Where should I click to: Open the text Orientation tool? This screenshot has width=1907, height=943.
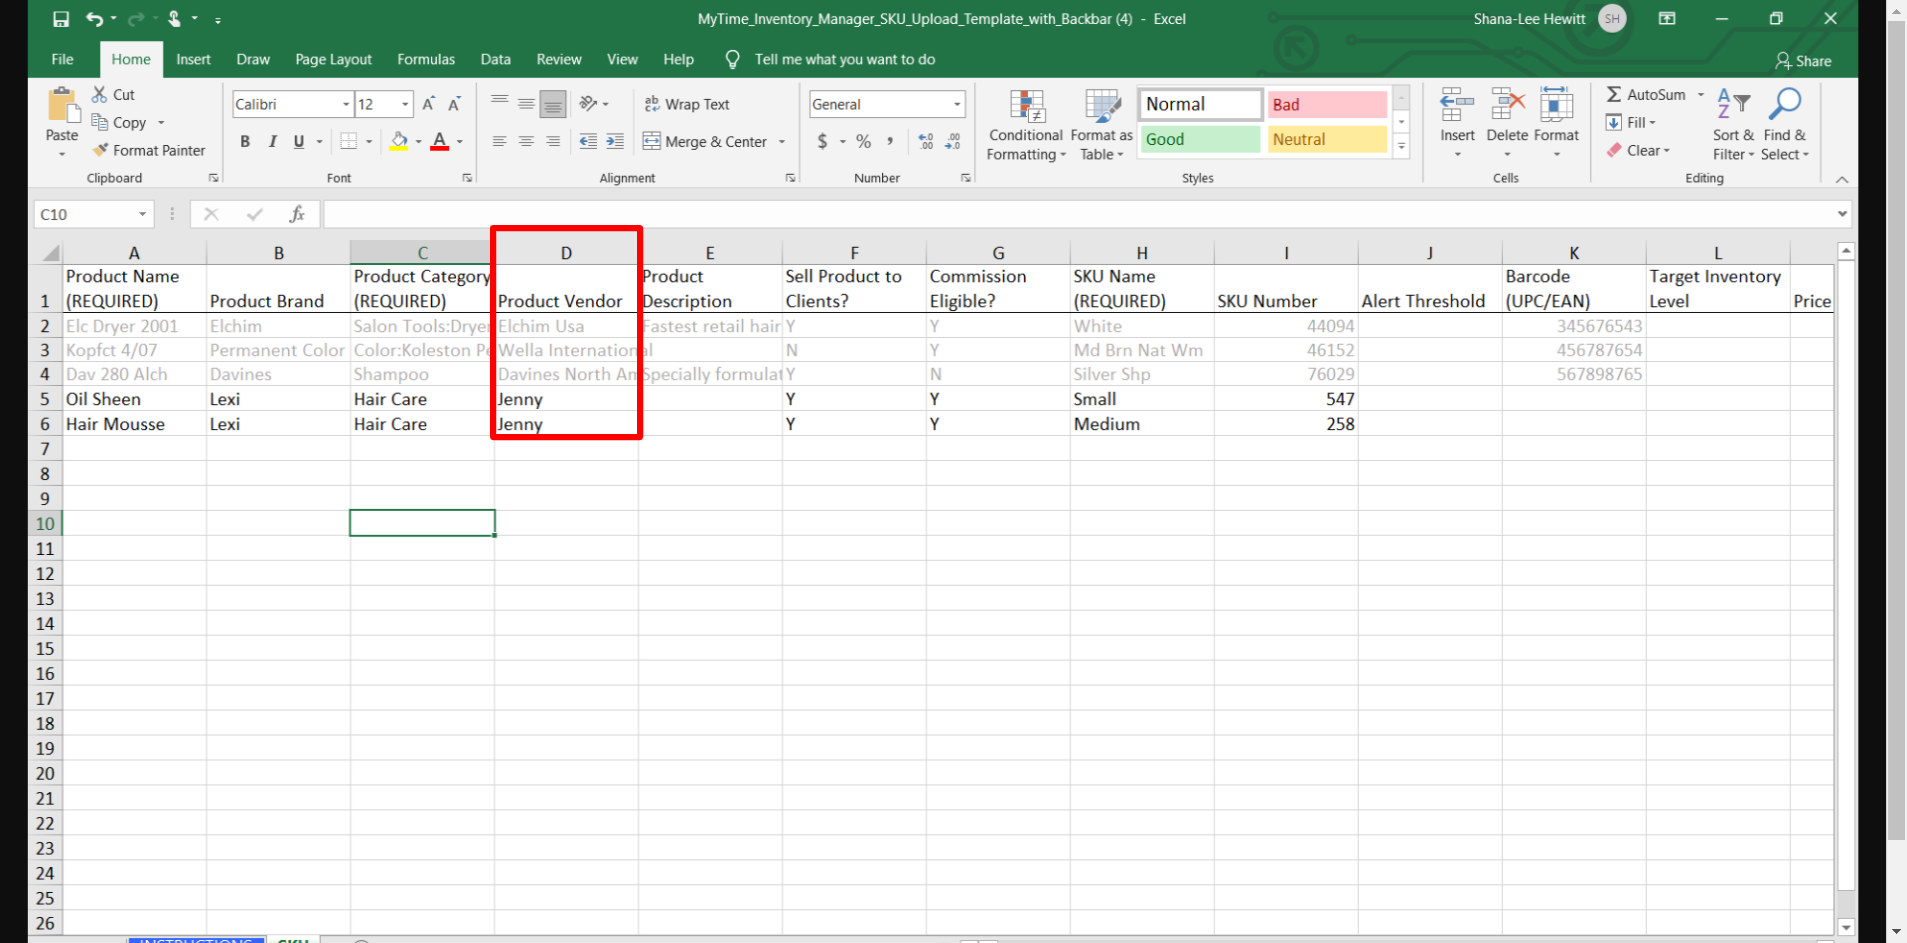(x=589, y=103)
